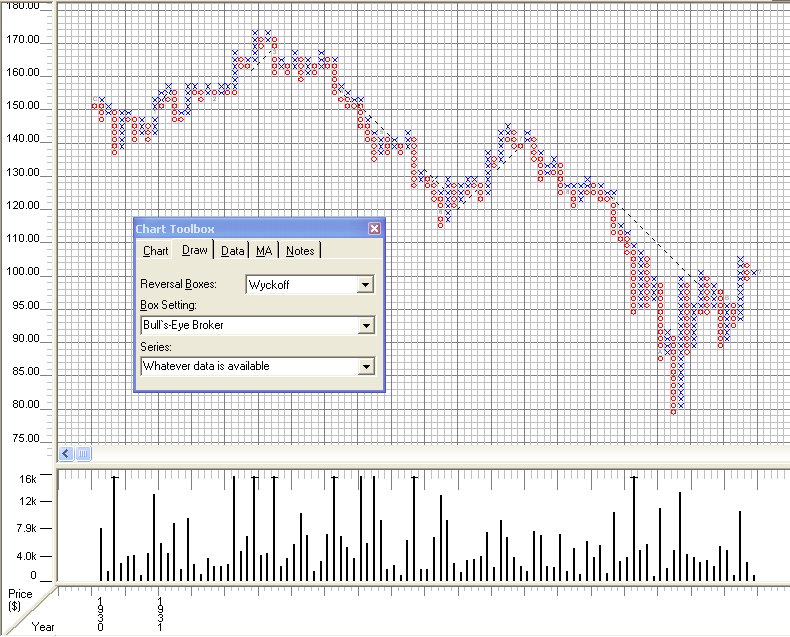Screen dimensions: 790x637
Task: Click the 16k volume axis label
Action: point(28,479)
